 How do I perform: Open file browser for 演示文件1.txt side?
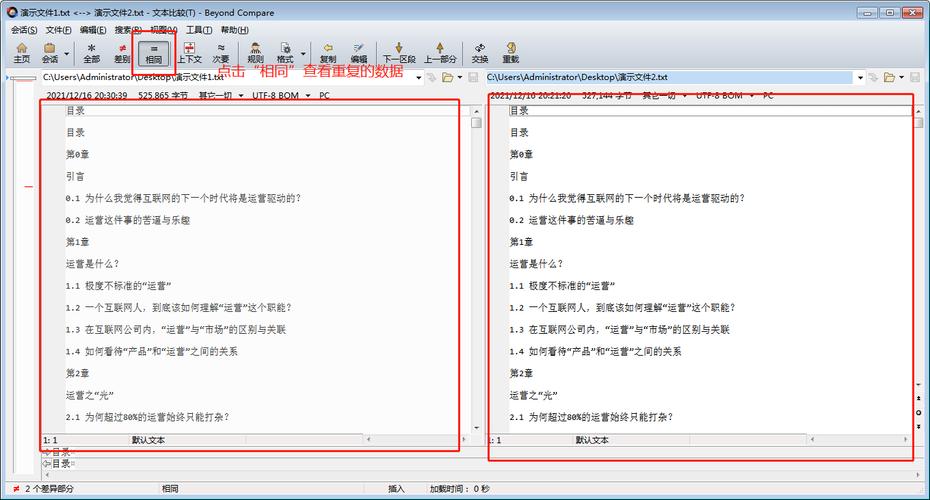[x=447, y=77]
